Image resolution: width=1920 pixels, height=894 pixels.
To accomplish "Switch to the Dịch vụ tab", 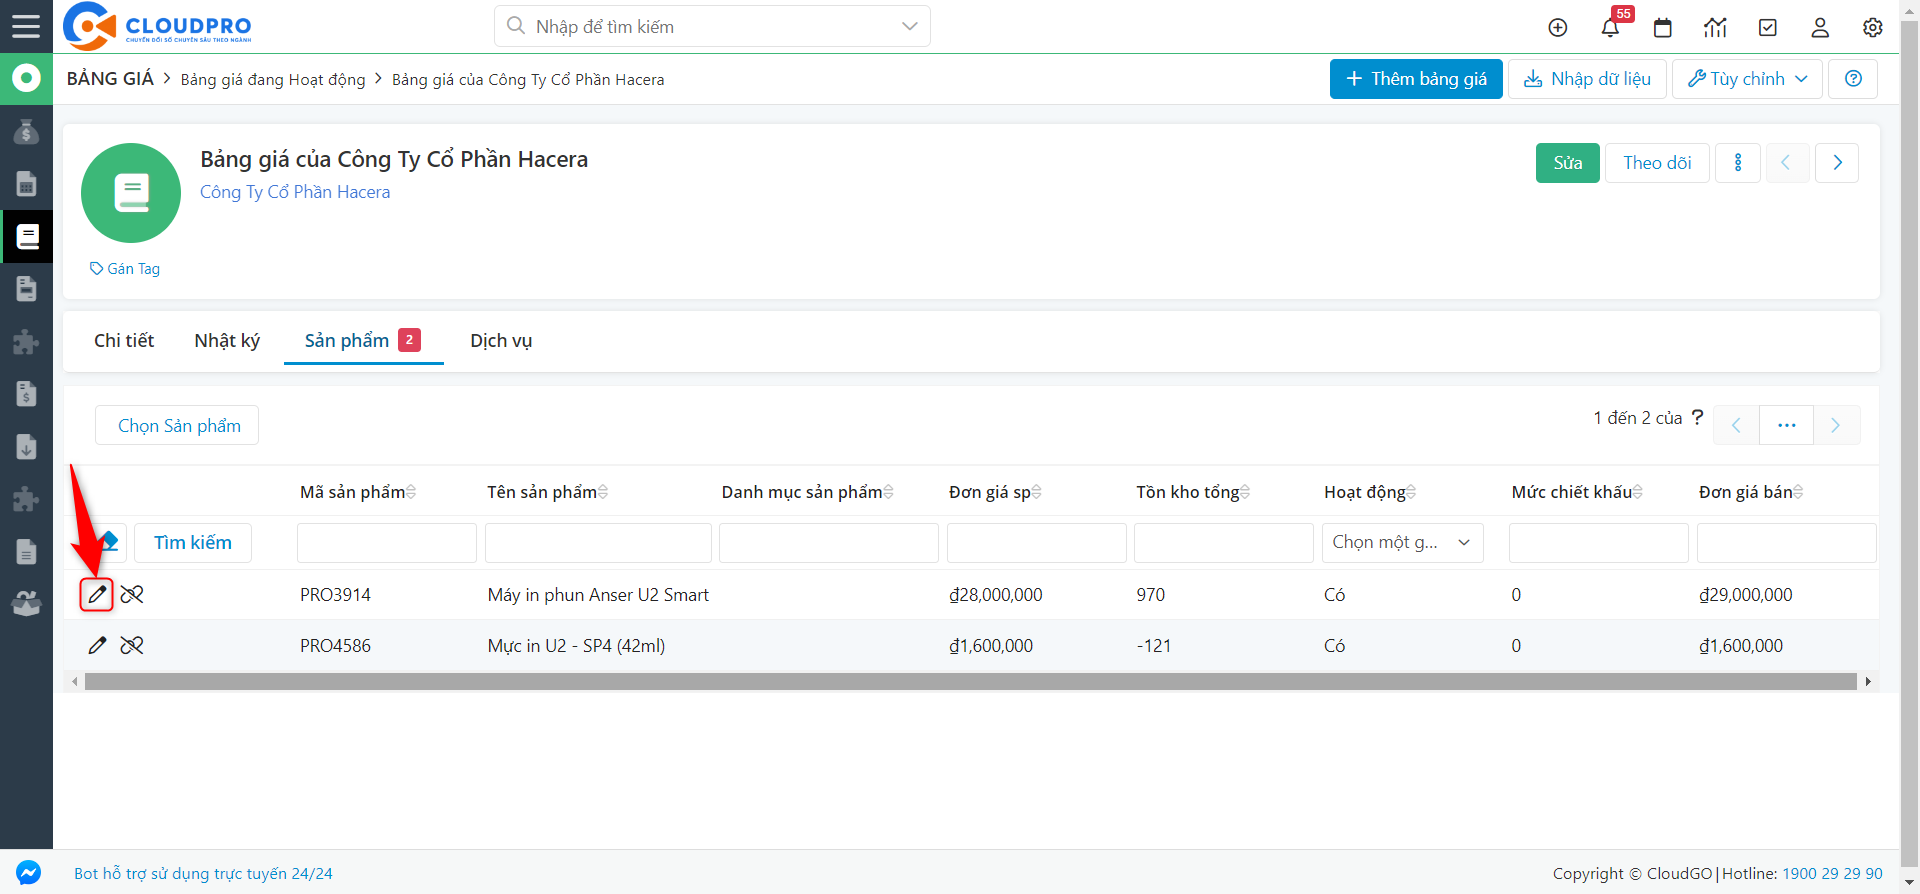I will (501, 341).
